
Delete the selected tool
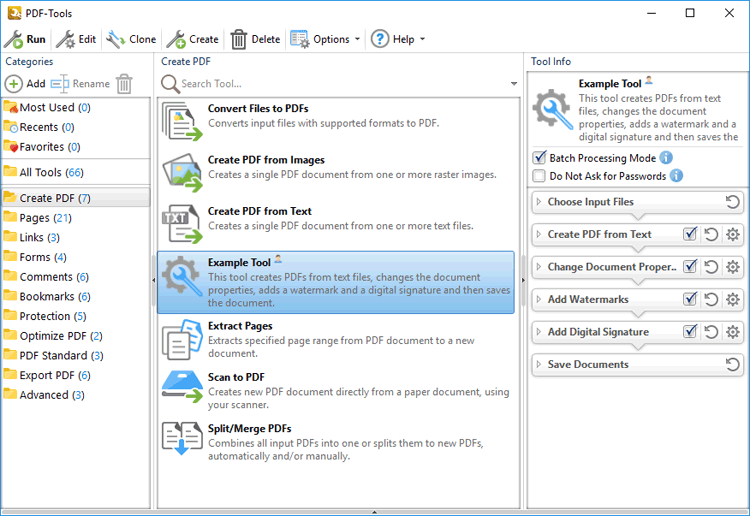pyautogui.click(x=255, y=39)
